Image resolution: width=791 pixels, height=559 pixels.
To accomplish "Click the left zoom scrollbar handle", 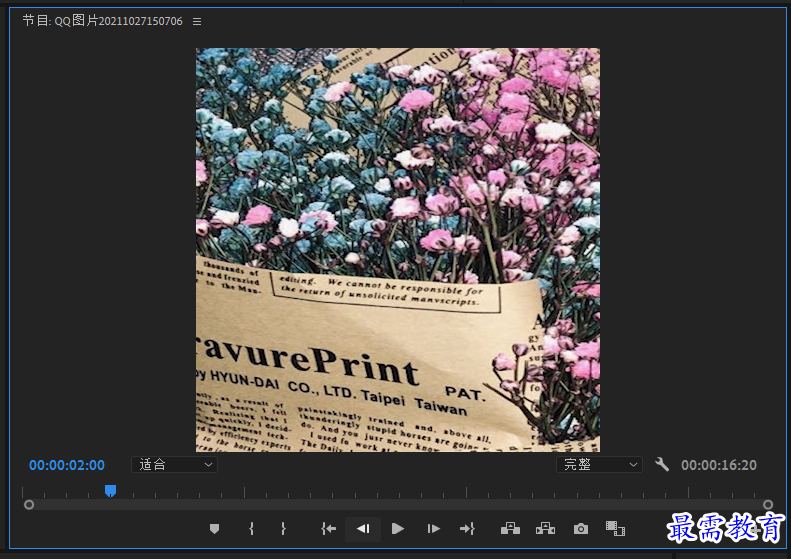I will pyautogui.click(x=29, y=505).
